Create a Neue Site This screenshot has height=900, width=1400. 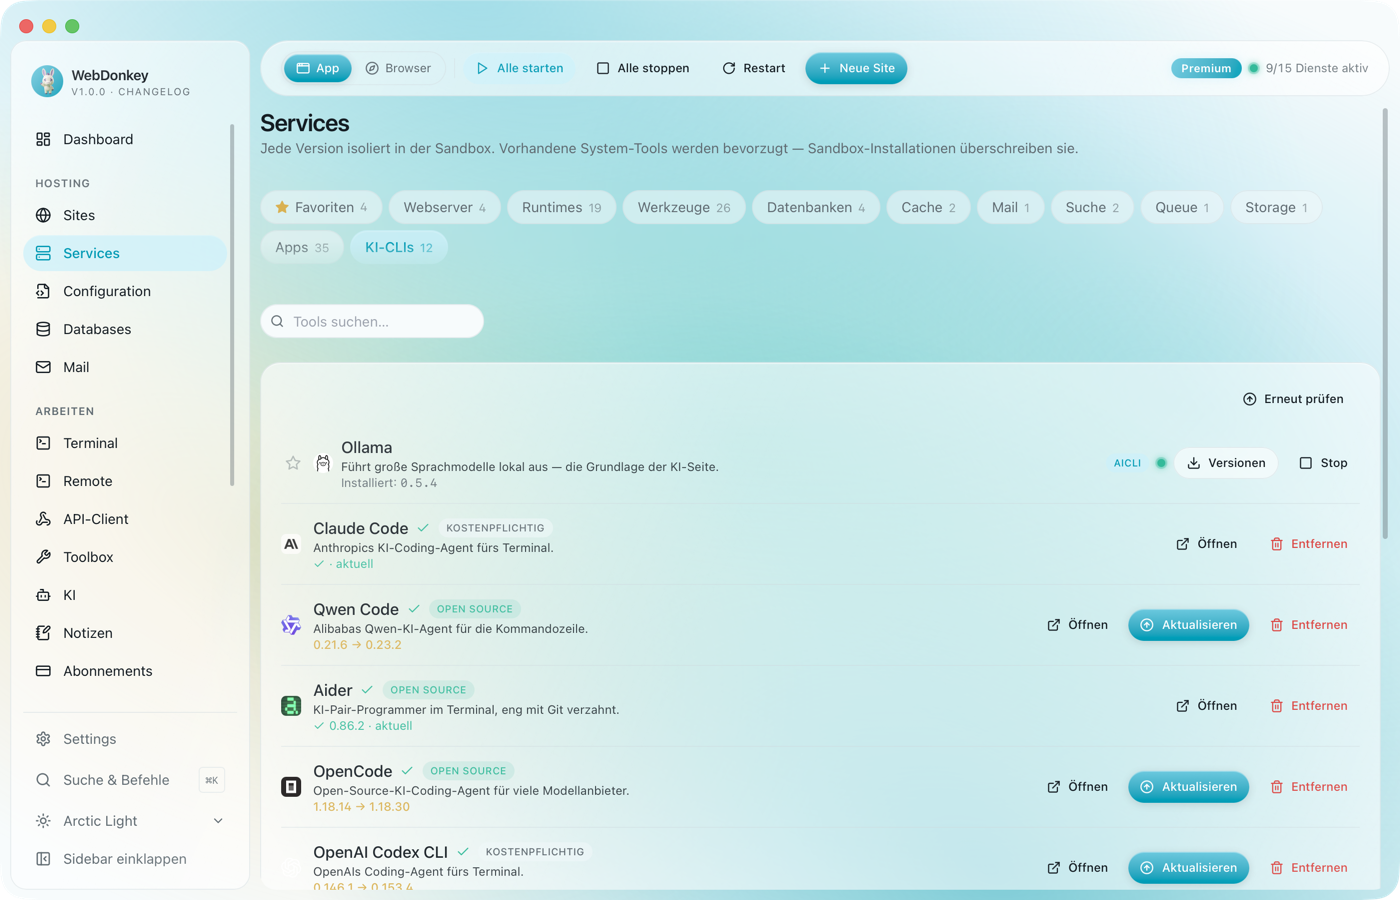point(856,68)
